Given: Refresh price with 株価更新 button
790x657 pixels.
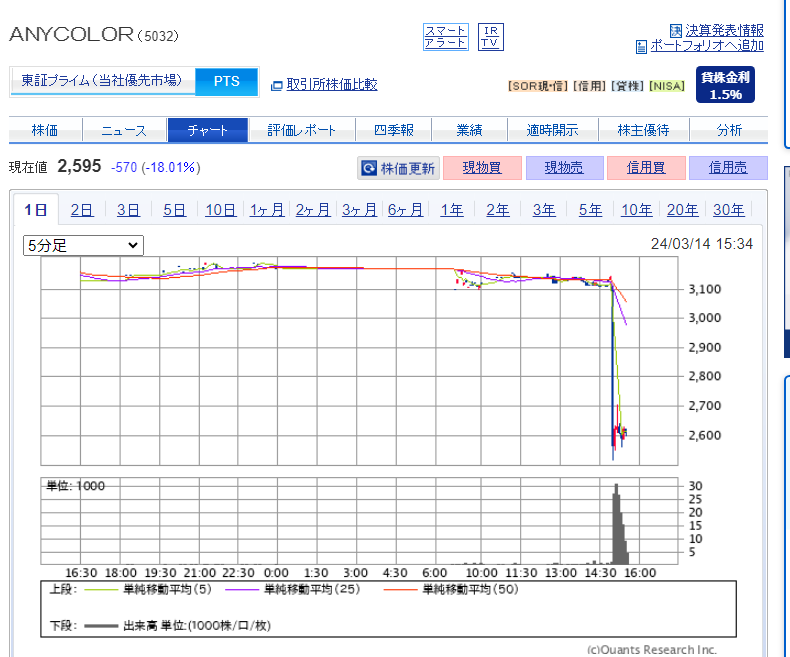Looking at the screenshot, I should (399, 168).
